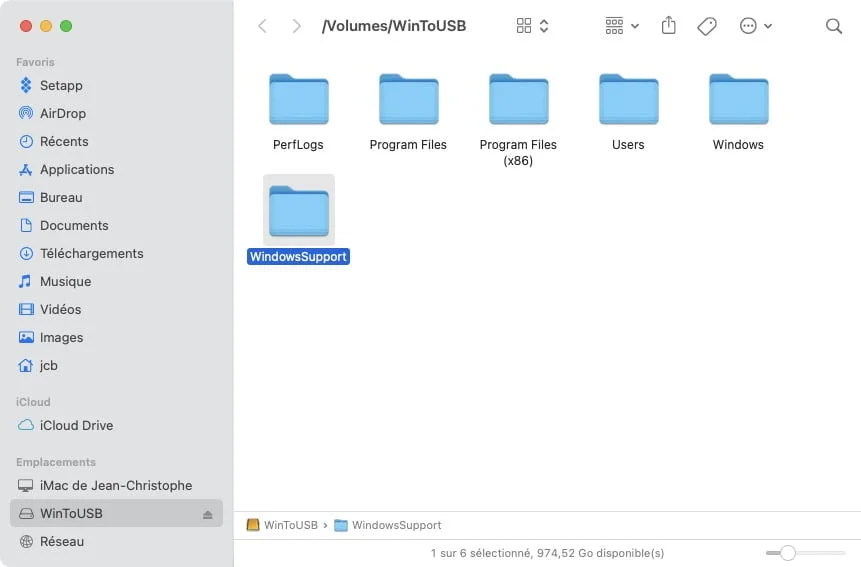The height and width of the screenshot is (567, 861).
Task: Go back with the left arrow
Action: [262, 26]
